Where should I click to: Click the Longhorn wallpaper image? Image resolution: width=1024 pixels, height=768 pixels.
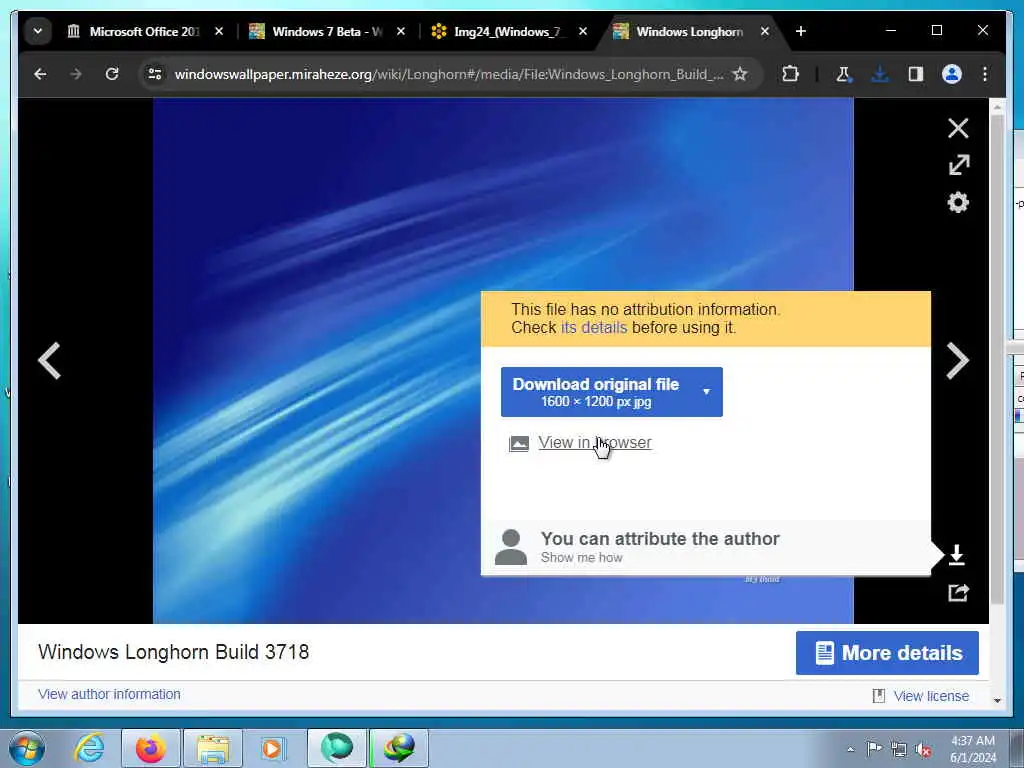503,360
